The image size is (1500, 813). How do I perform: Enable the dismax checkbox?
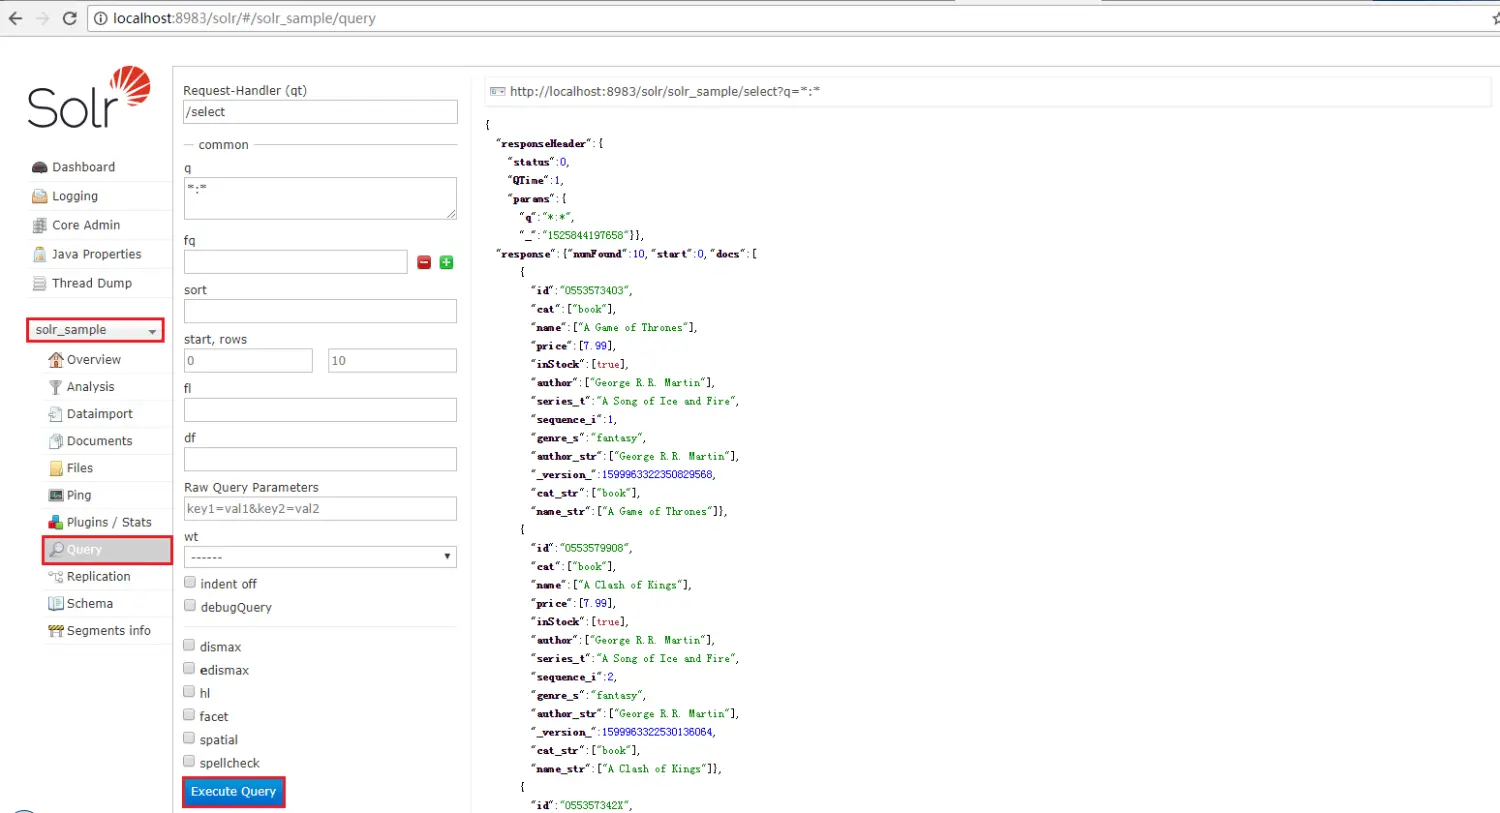pos(189,645)
